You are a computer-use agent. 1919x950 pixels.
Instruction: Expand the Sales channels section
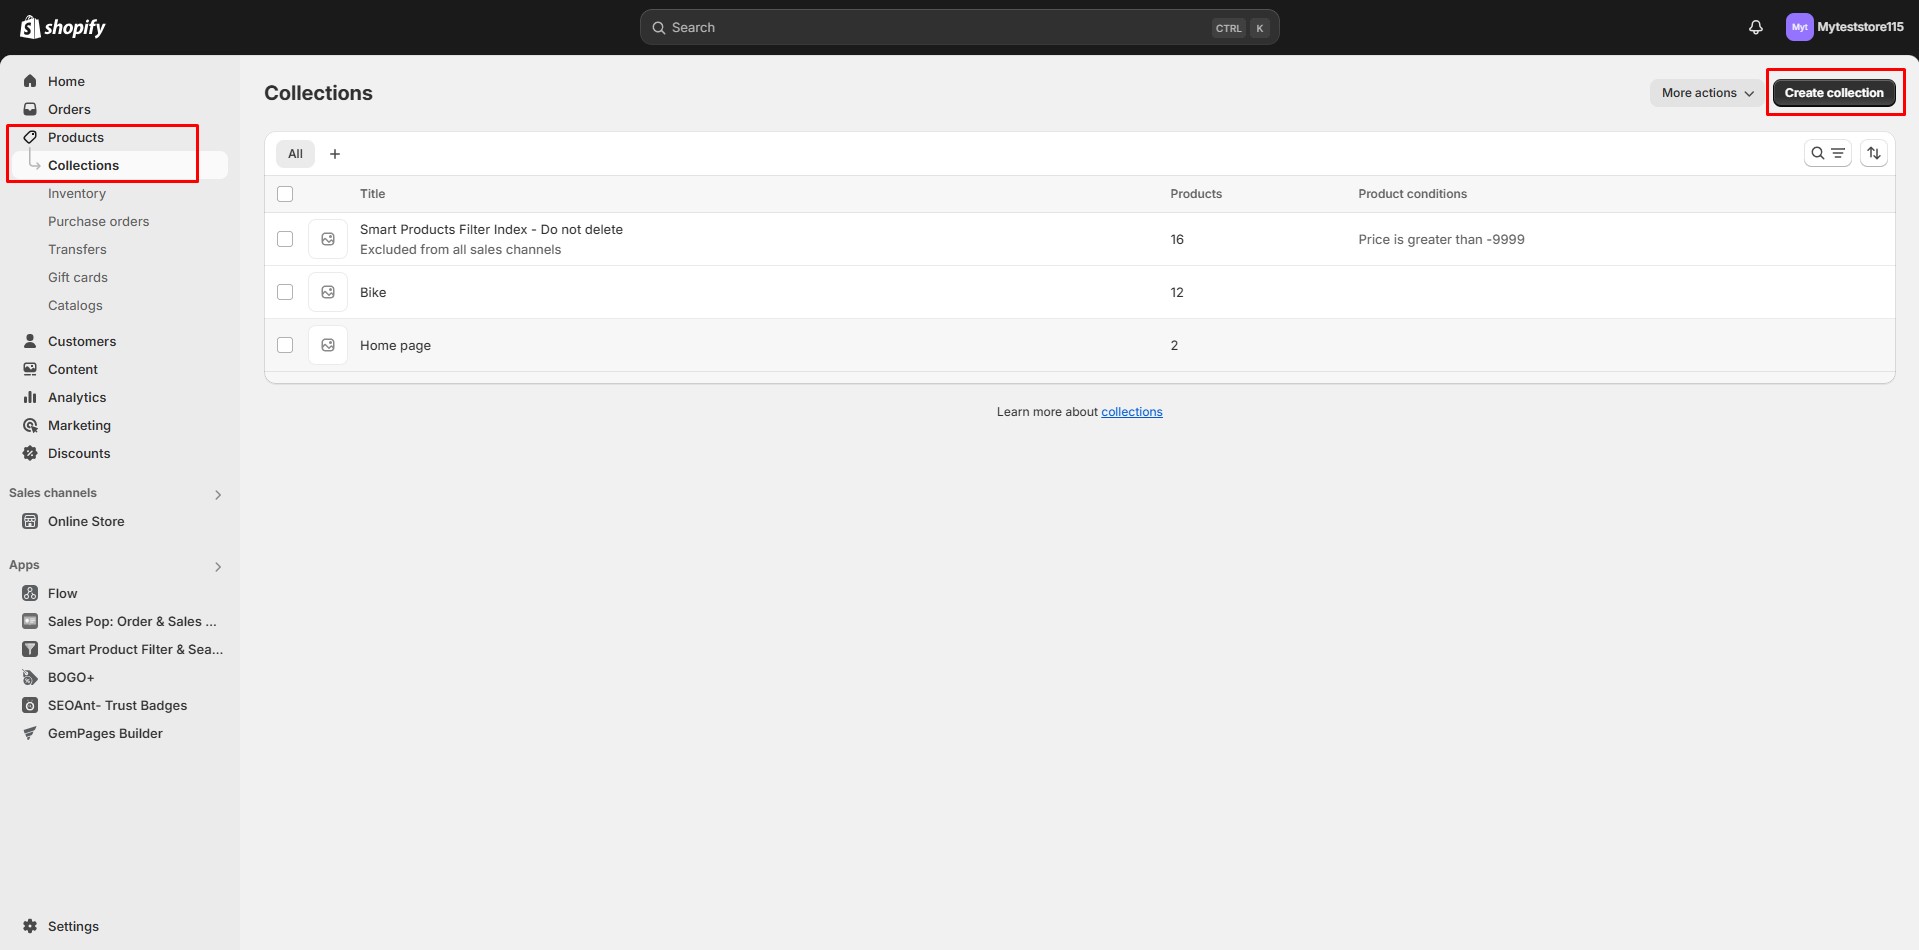[218, 494]
